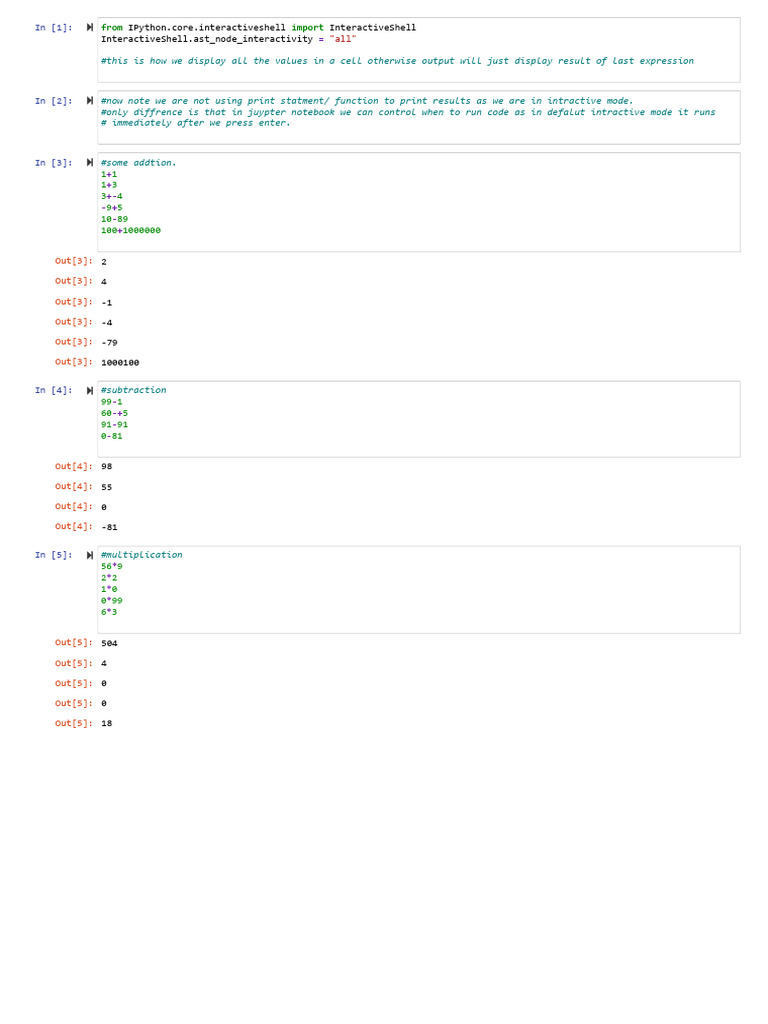Click the code line "91-91"

114,424
